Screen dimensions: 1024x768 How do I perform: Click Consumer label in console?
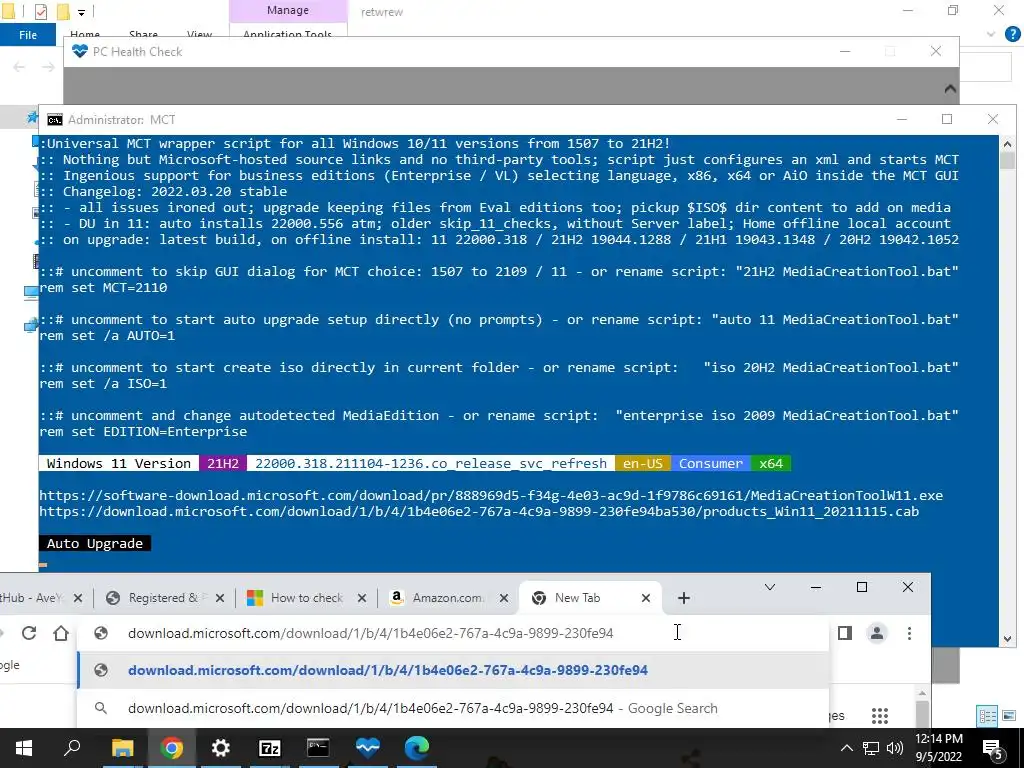711,463
